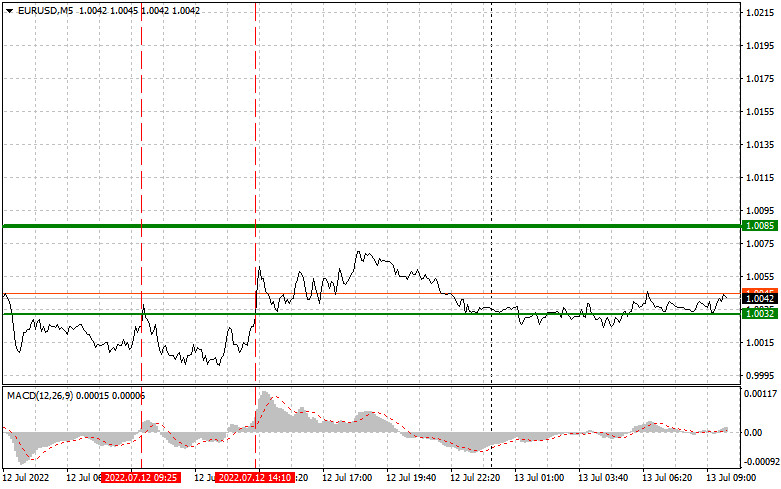Screen dimensions: 781x489
Task: Click the 12 Jul 2022 time axis label
Action: 26,478
